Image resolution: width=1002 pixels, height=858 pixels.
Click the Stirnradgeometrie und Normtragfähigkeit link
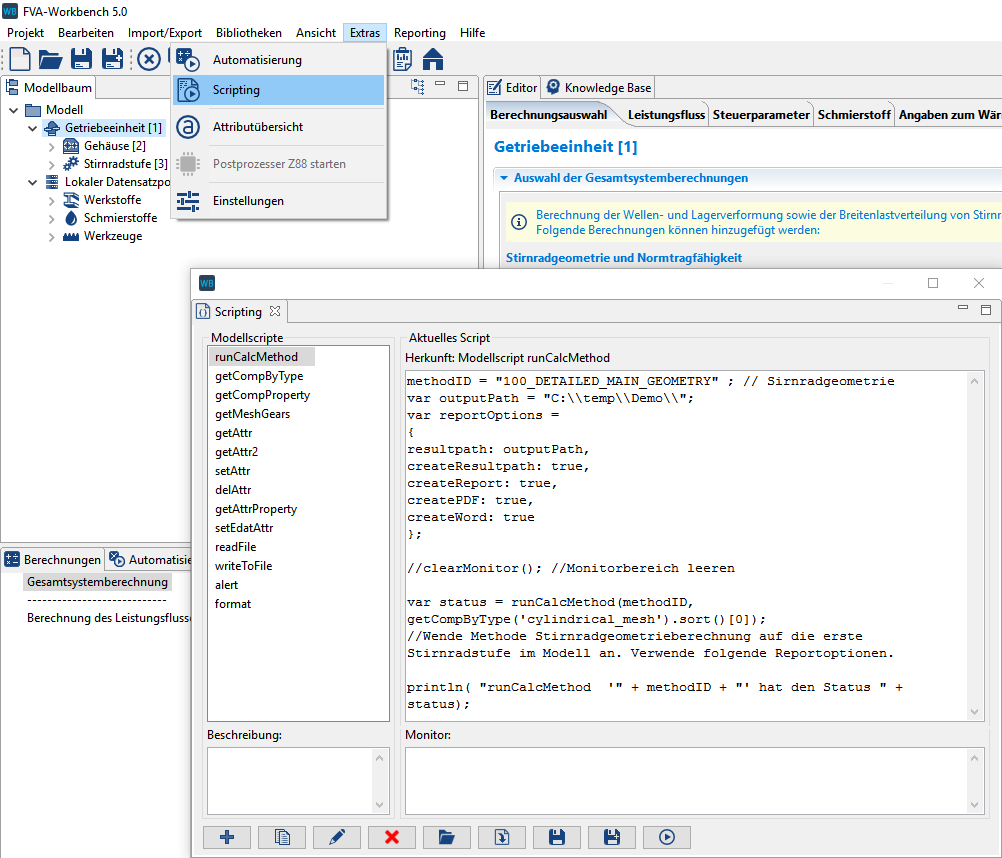(x=624, y=258)
